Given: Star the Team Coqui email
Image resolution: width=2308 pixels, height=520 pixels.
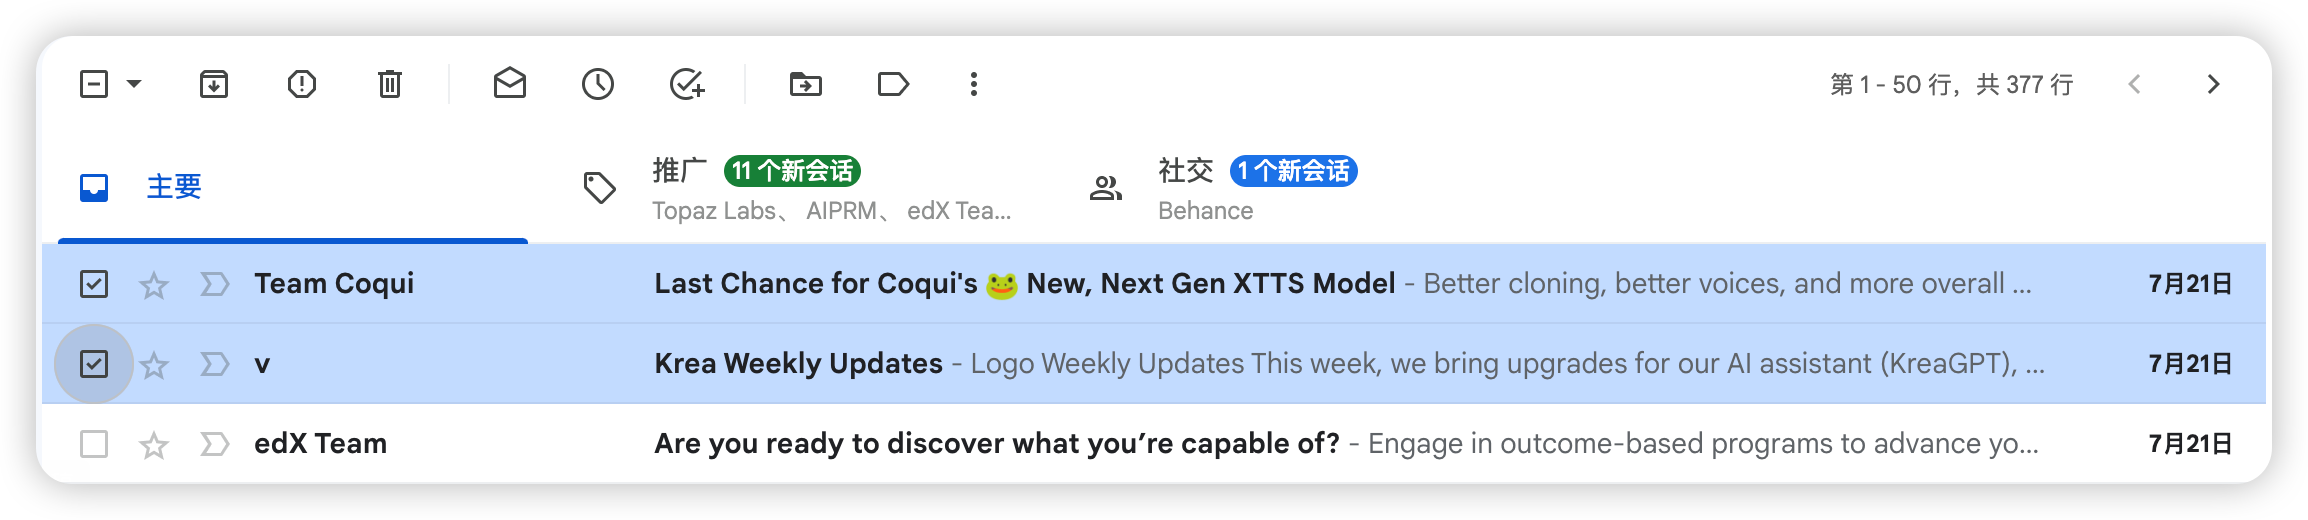Looking at the screenshot, I should click(154, 285).
